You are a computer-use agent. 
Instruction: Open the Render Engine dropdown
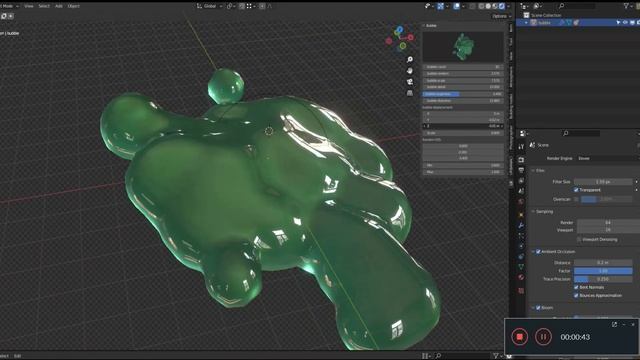(x=607, y=158)
